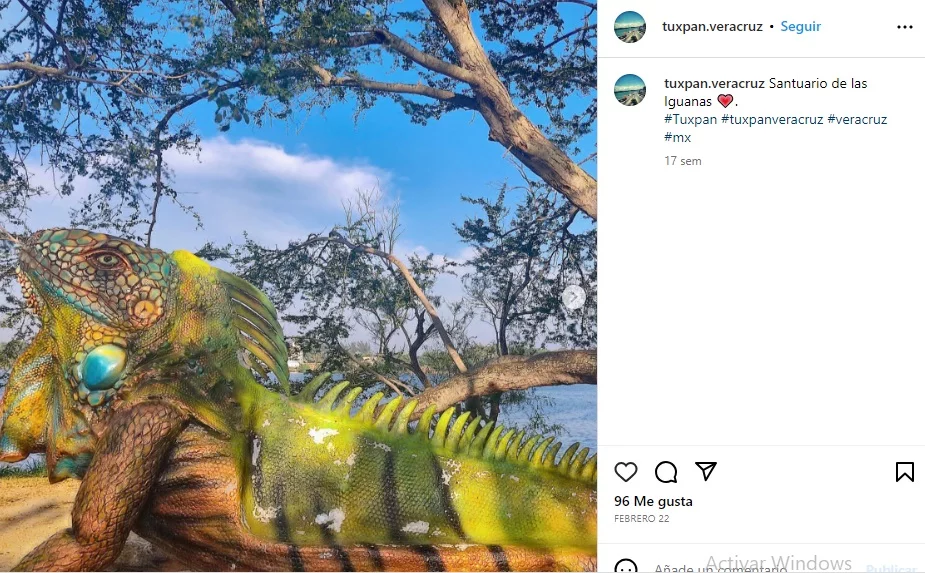Screen dimensions: 925x573
Task: Open the #mx hashtag
Action: pos(677,137)
